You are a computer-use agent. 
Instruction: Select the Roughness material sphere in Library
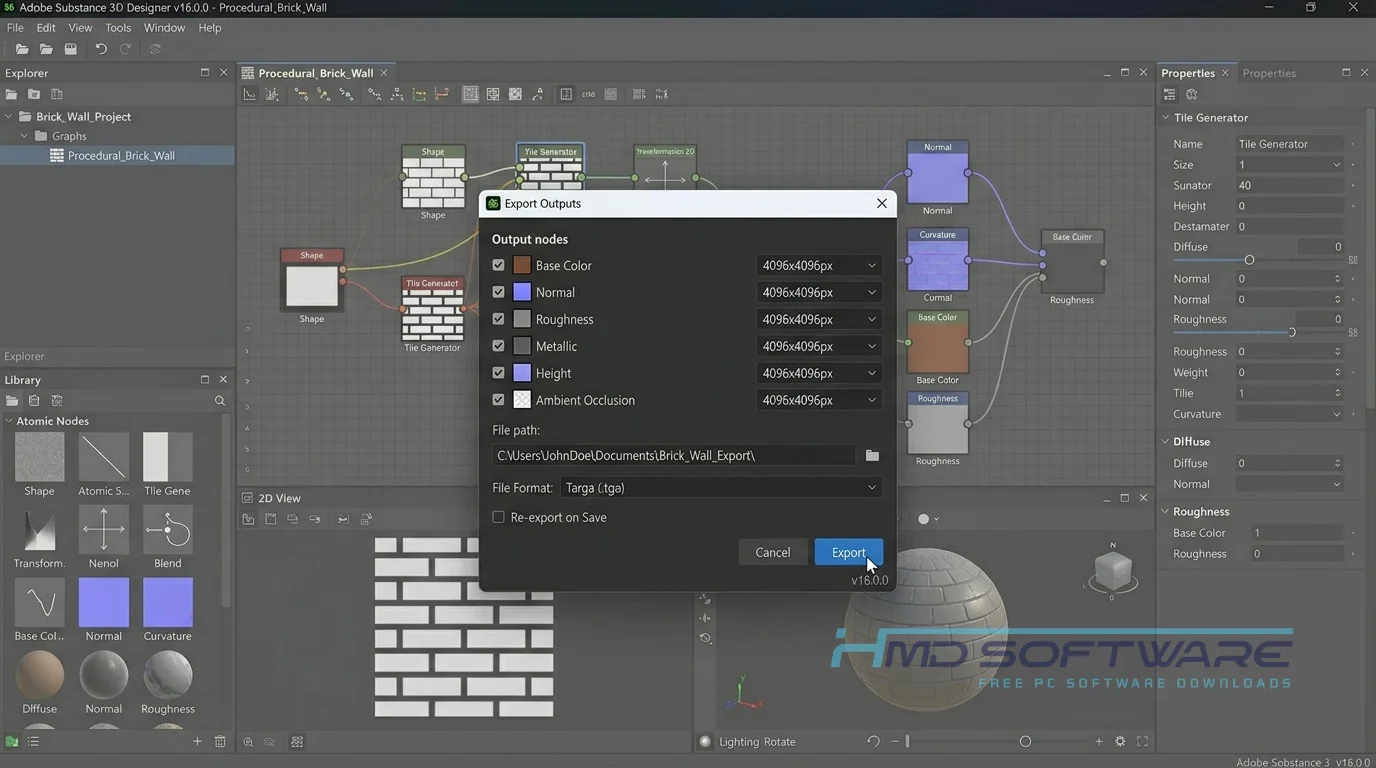168,675
